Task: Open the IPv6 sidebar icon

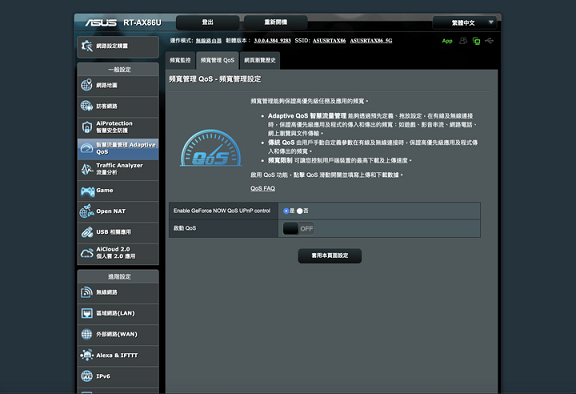Action: coord(87,376)
